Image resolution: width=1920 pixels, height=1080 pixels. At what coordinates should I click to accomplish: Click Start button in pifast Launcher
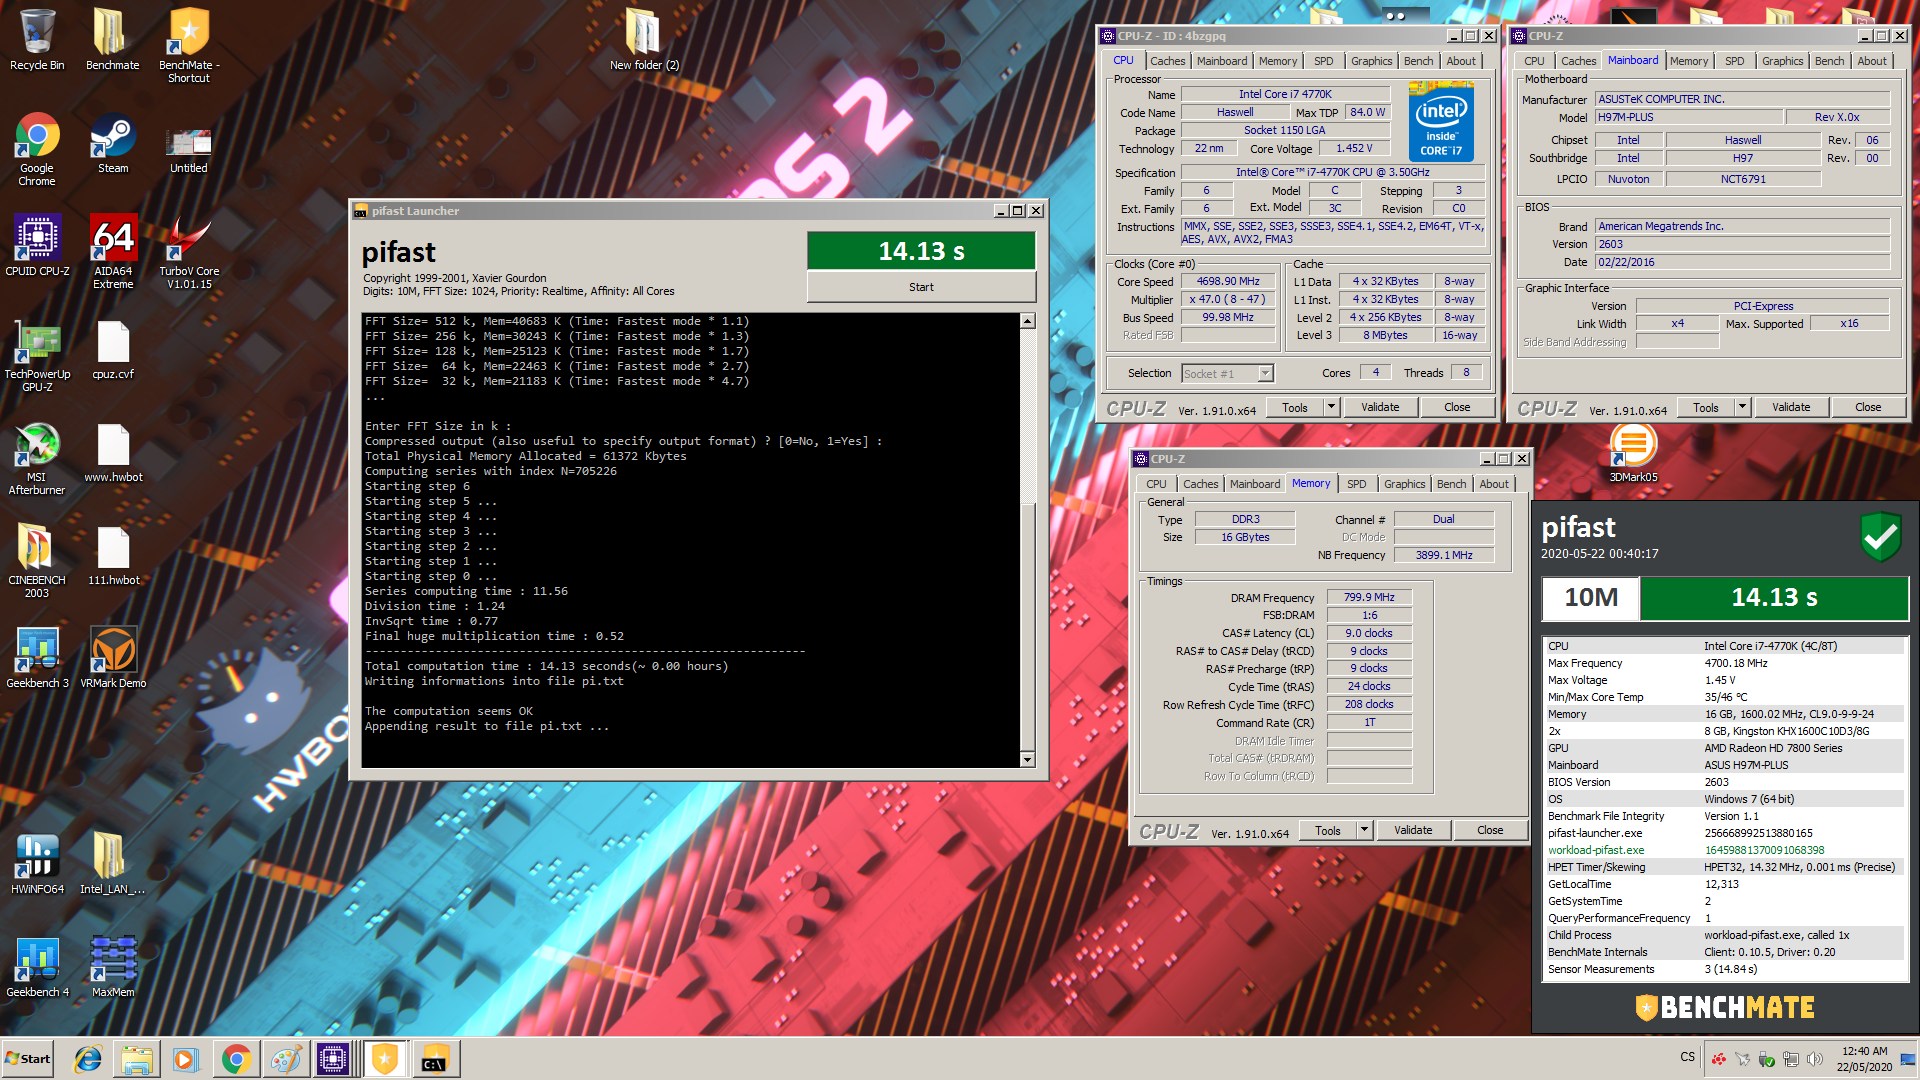tap(921, 287)
